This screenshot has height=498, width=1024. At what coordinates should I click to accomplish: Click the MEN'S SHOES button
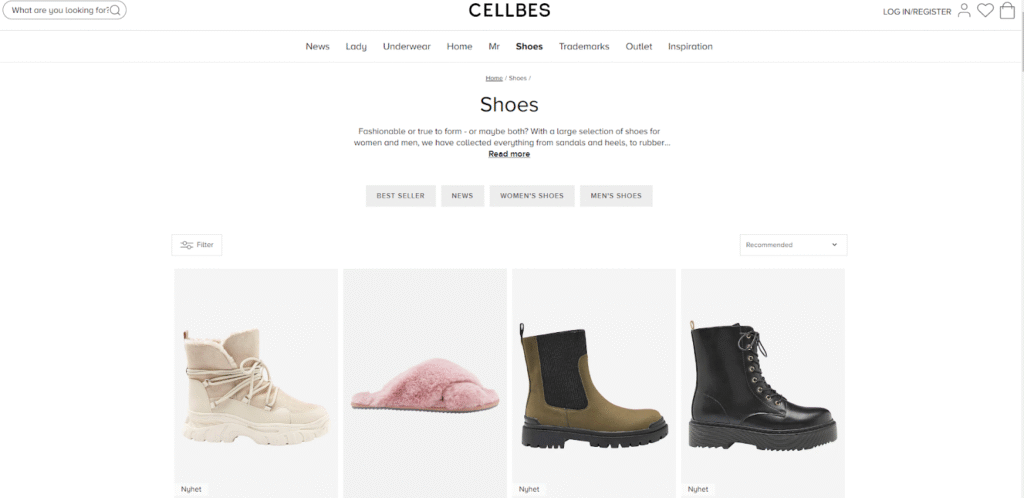coord(616,196)
